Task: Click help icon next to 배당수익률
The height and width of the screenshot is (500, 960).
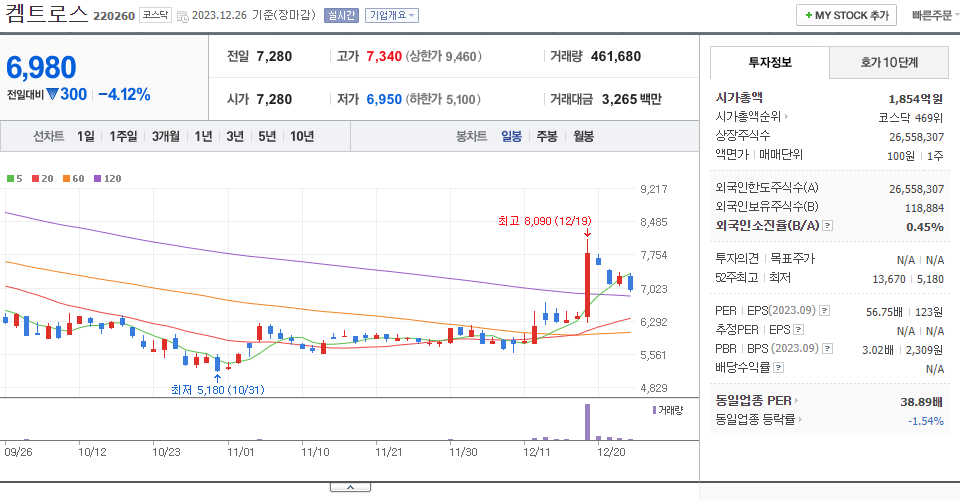Action: click(779, 368)
